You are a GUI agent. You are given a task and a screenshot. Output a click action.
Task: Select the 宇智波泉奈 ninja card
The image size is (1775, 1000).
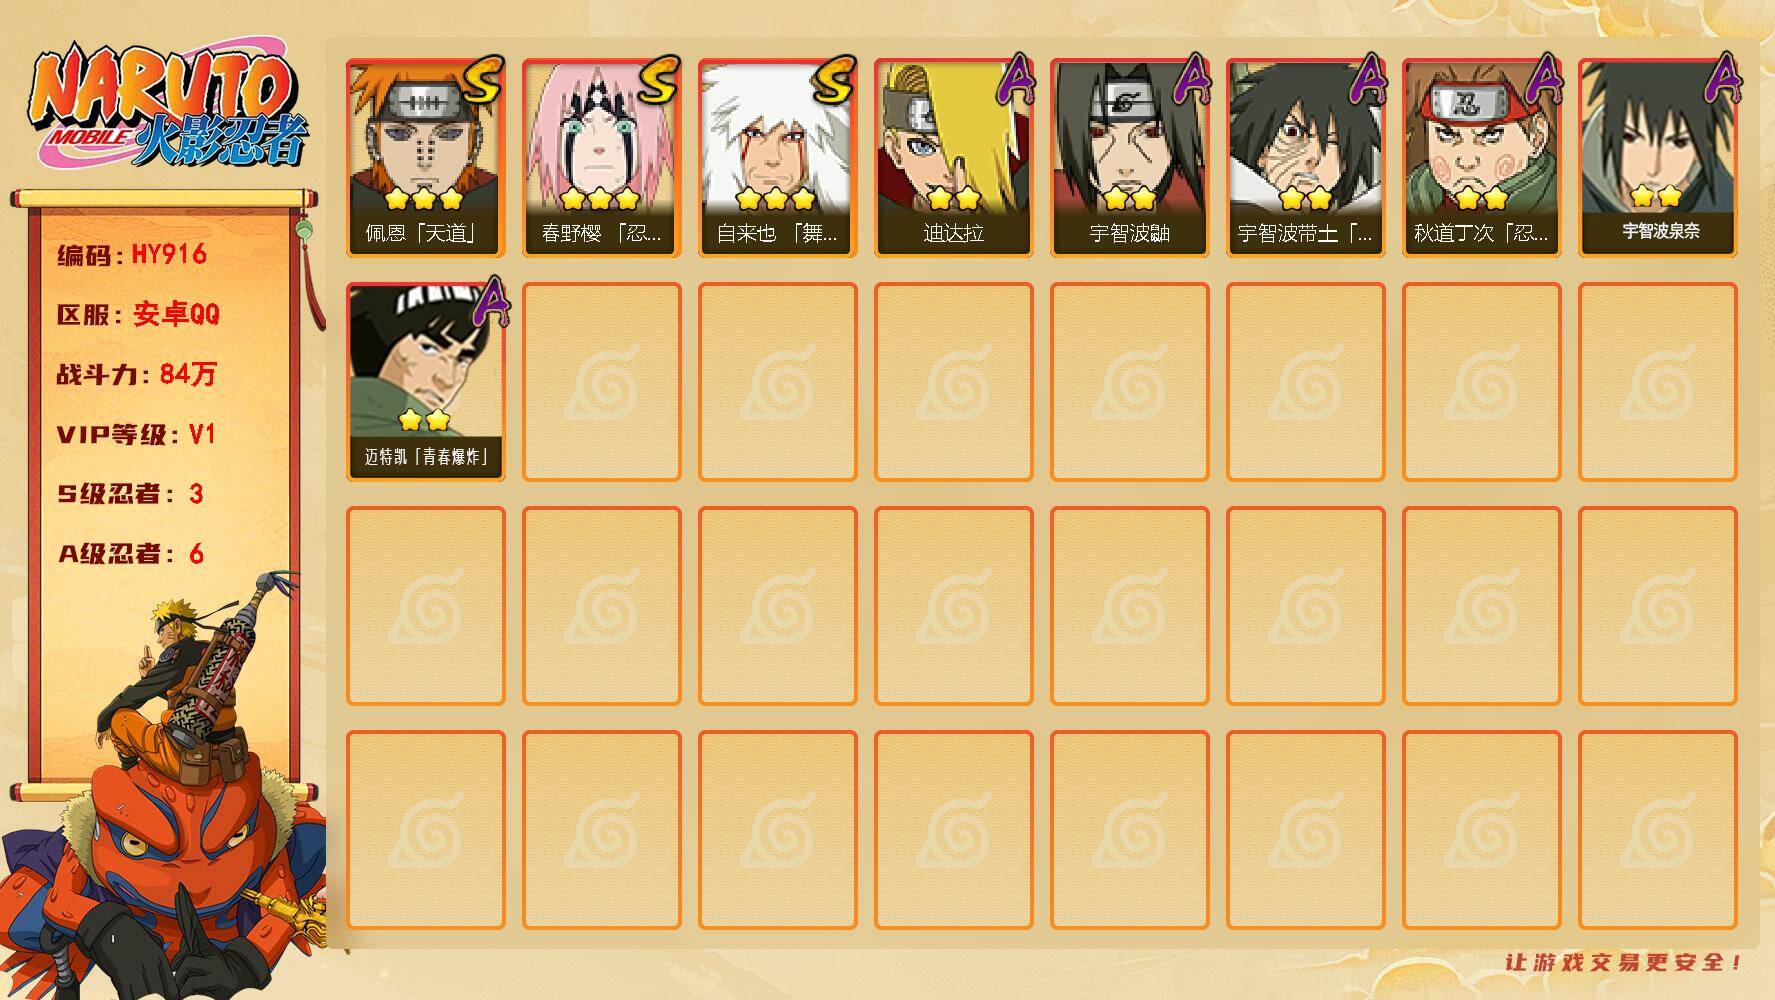pyautogui.click(x=1657, y=158)
